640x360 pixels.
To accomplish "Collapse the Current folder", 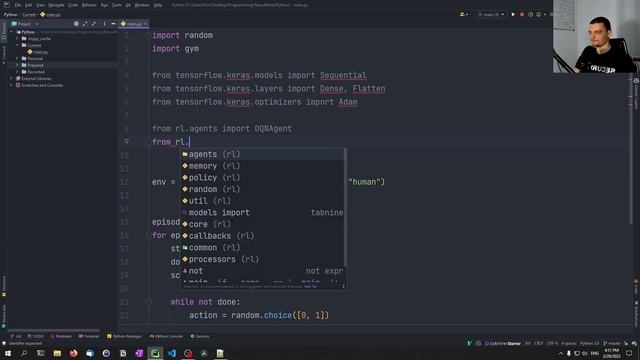I will 18,45.
